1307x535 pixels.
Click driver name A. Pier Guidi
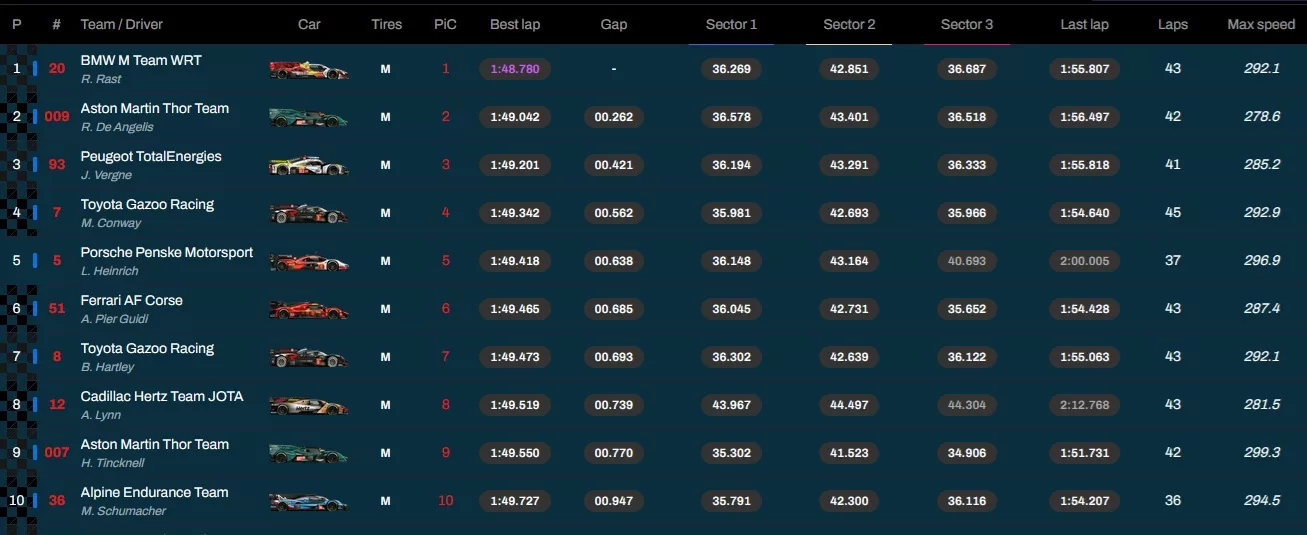115,319
